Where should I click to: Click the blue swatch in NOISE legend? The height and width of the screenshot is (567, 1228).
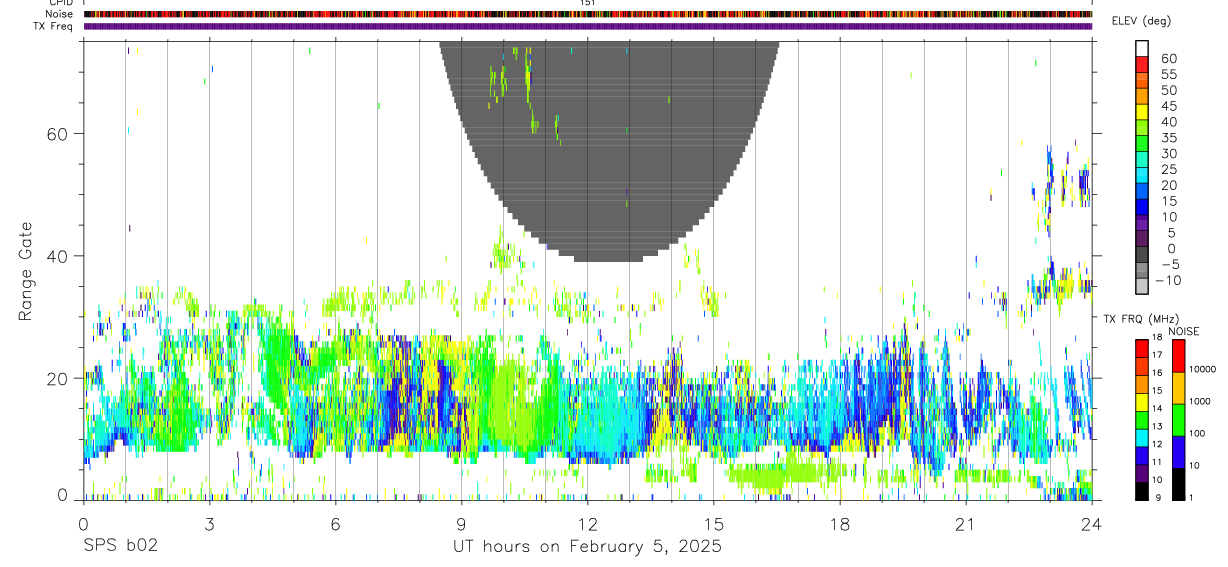(x=1178, y=452)
